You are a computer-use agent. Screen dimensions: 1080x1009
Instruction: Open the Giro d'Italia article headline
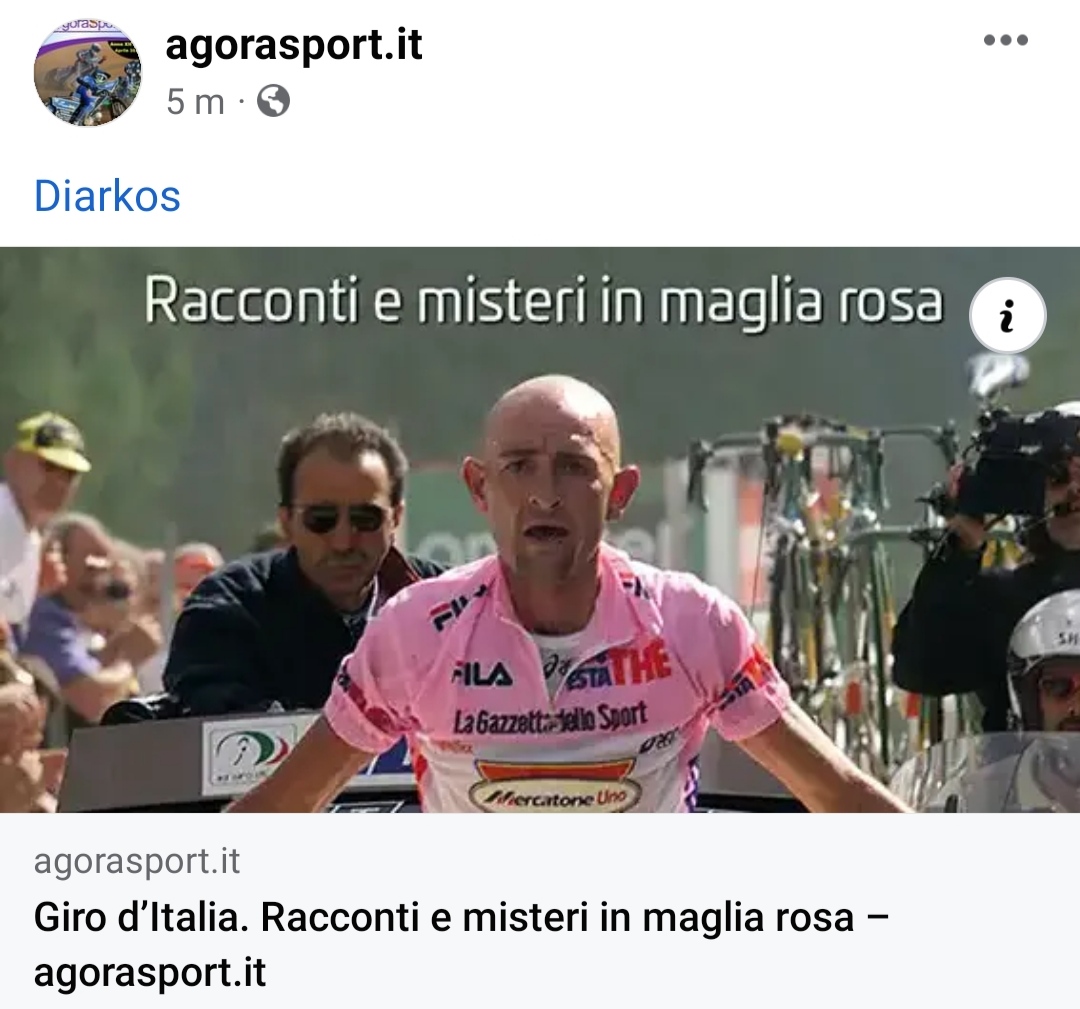[461, 944]
